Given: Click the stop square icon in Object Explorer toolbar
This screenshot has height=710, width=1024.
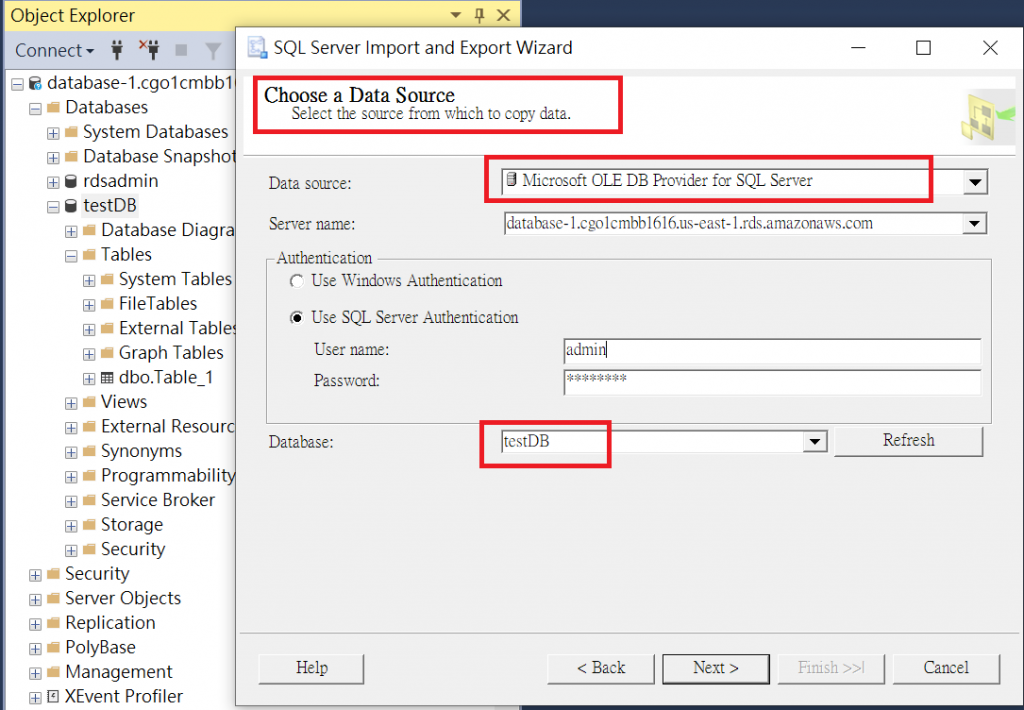Looking at the screenshot, I should (182, 50).
